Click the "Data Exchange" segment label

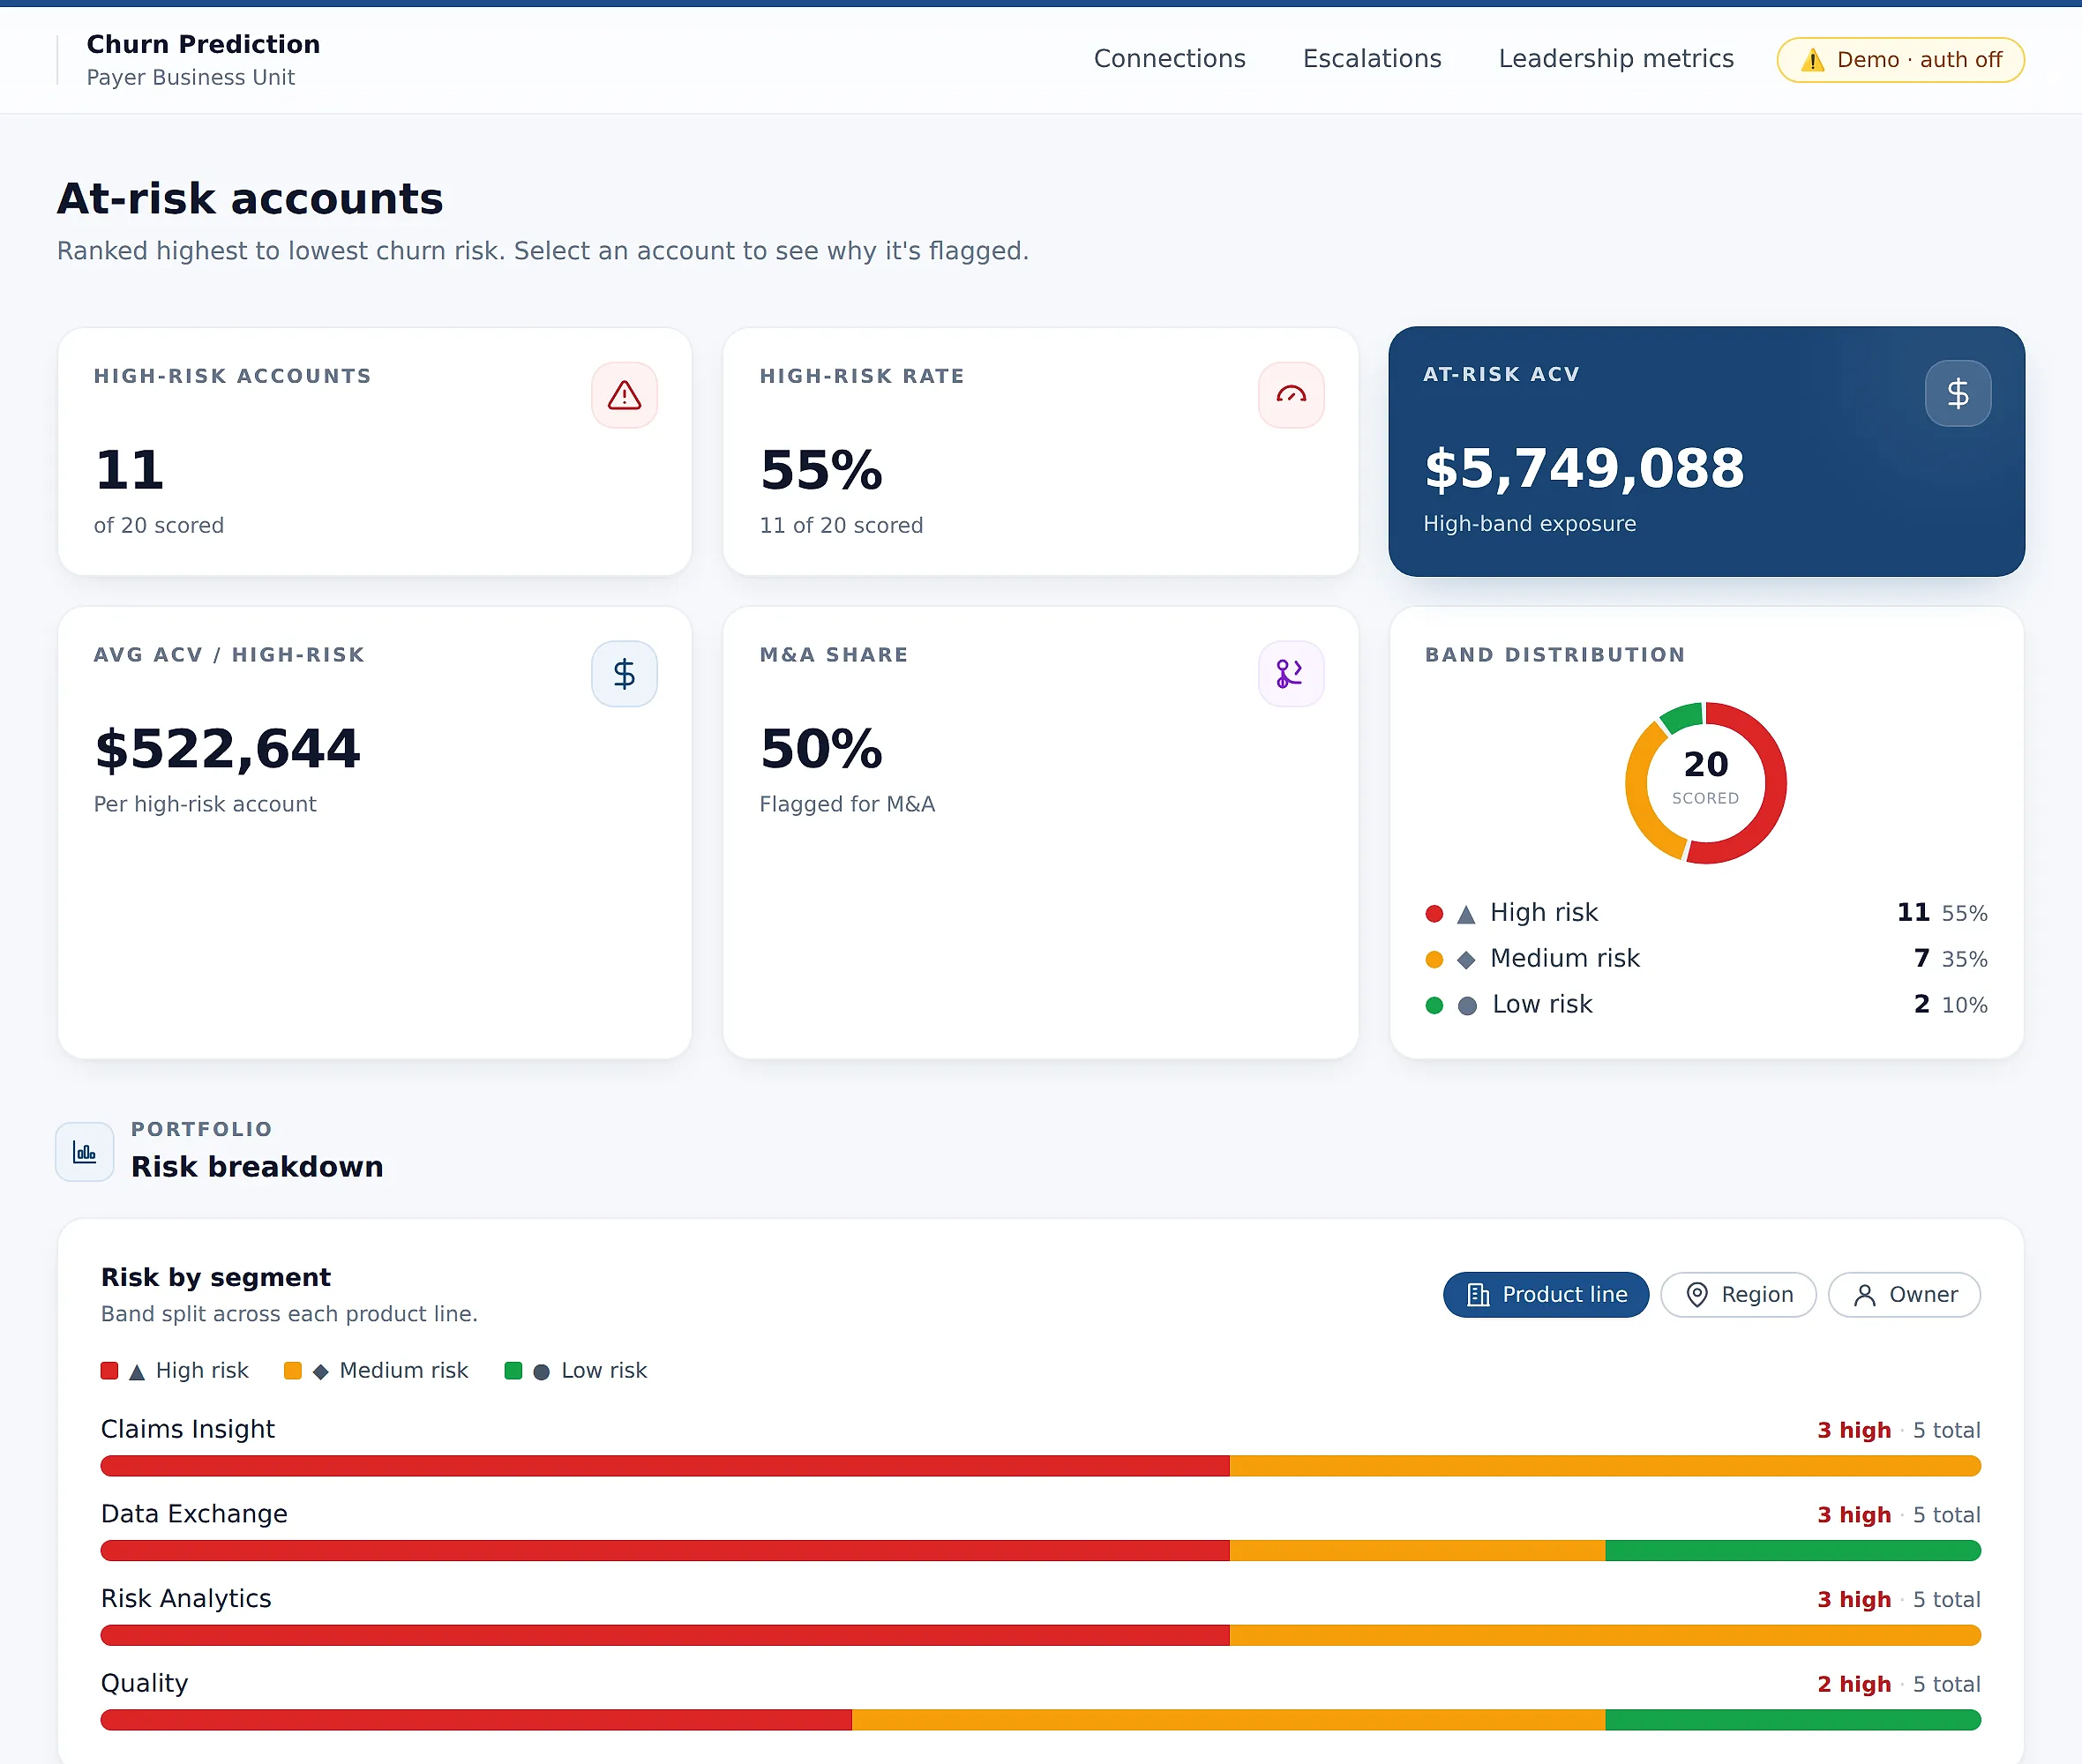click(194, 1514)
